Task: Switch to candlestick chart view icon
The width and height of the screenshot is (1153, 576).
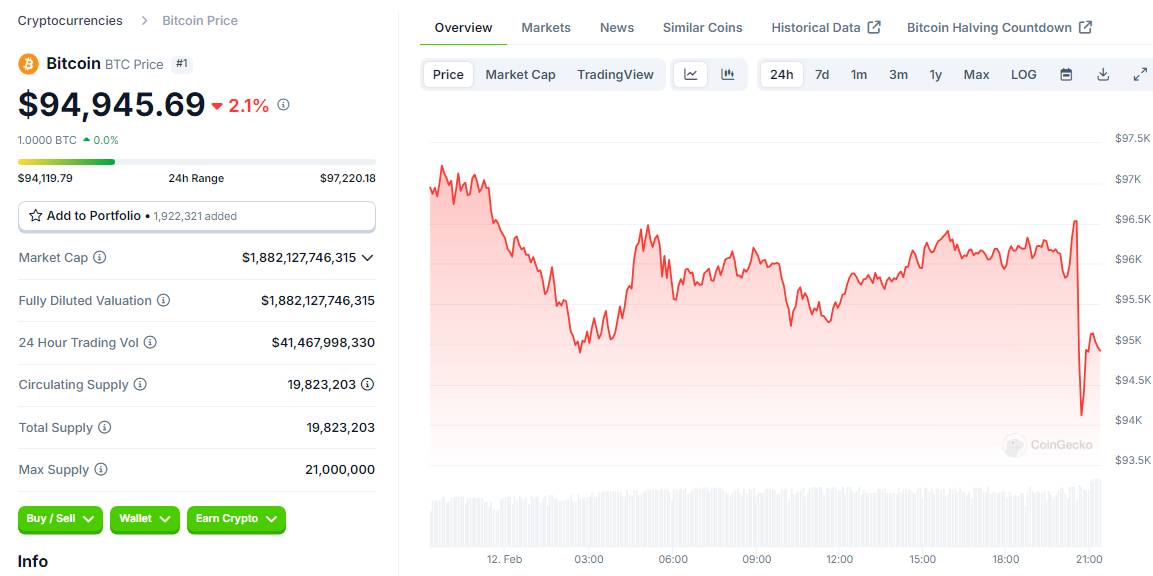Action: (x=728, y=74)
